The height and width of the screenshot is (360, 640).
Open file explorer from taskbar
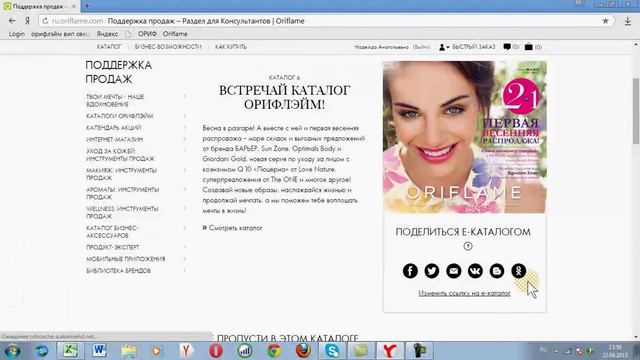(x=128, y=351)
